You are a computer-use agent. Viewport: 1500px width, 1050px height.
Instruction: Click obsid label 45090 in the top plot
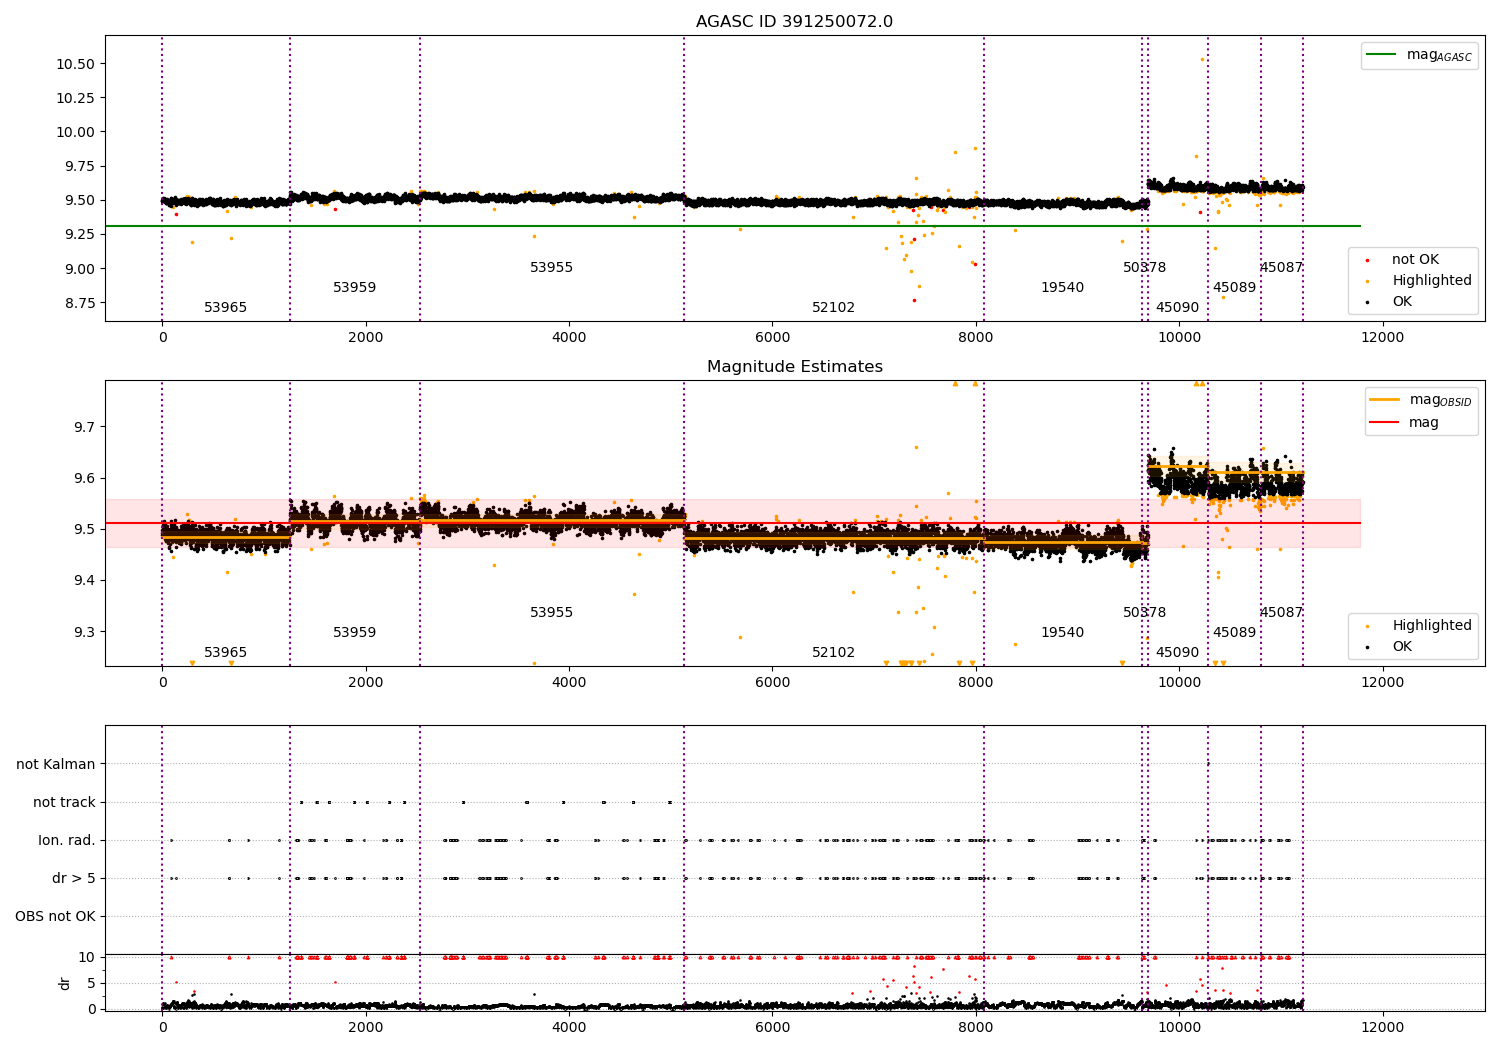pos(1177,308)
